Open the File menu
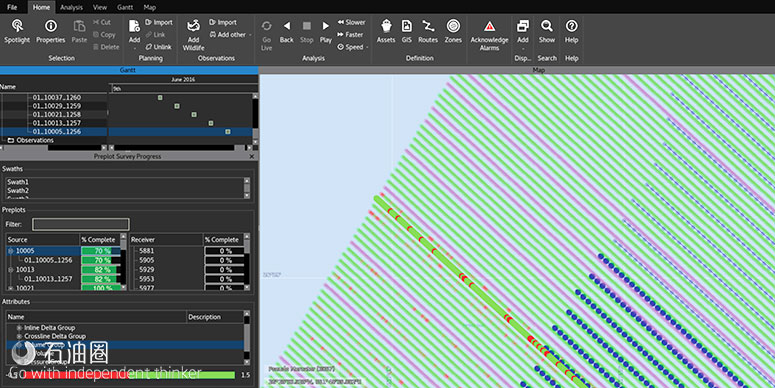 (12, 7)
